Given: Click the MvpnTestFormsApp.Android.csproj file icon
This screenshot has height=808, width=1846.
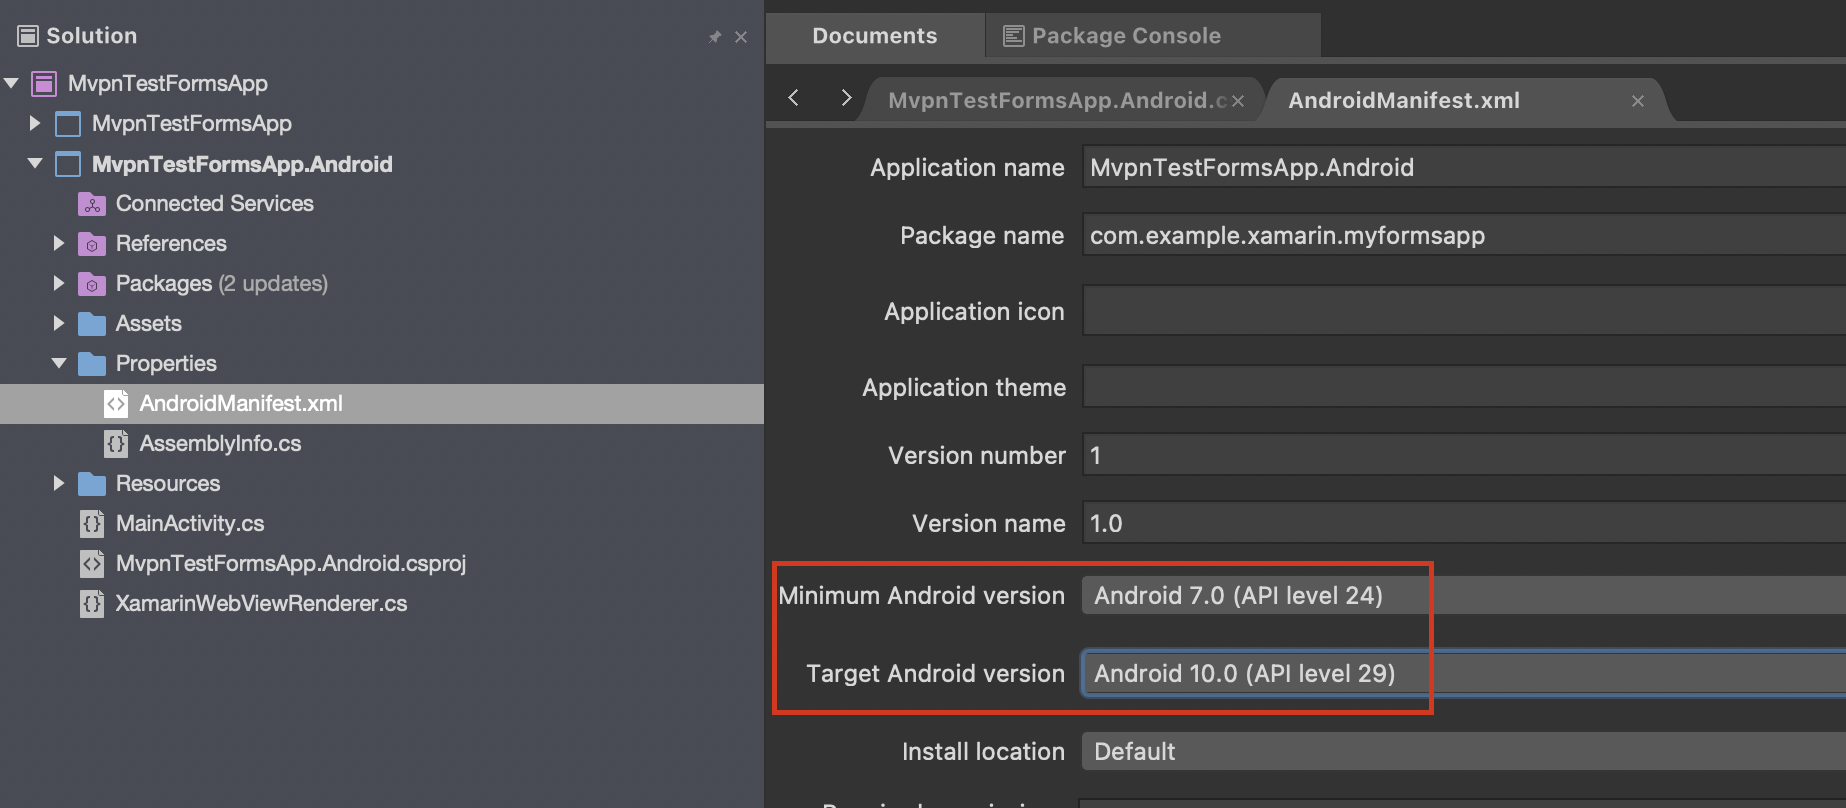Looking at the screenshot, I should click(x=92, y=564).
